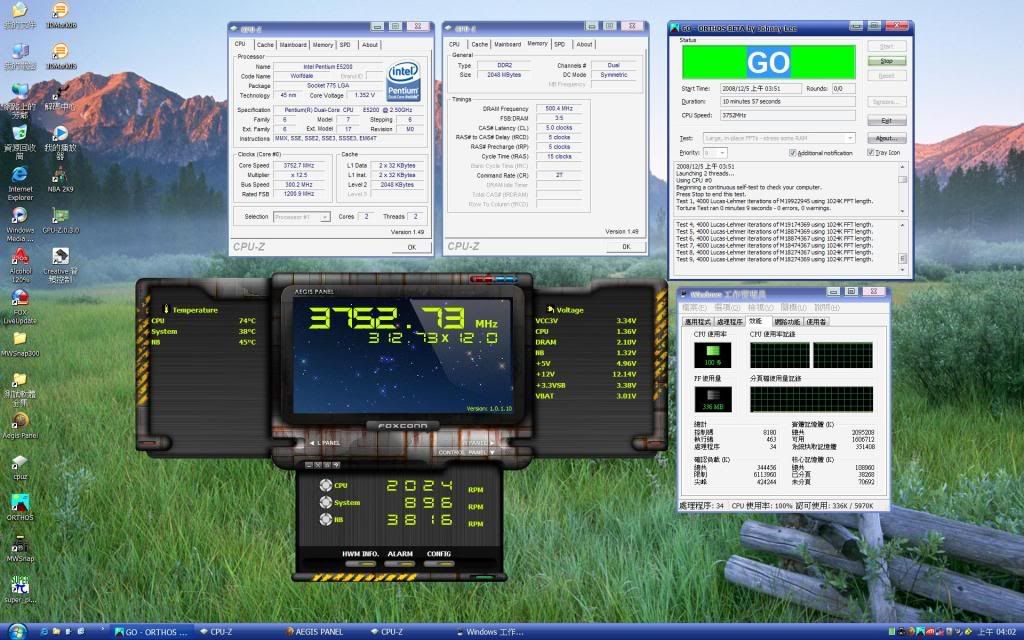
Task: Click the PF usage gauge showing 336 MB
Action: pyautogui.click(x=712, y=400)
